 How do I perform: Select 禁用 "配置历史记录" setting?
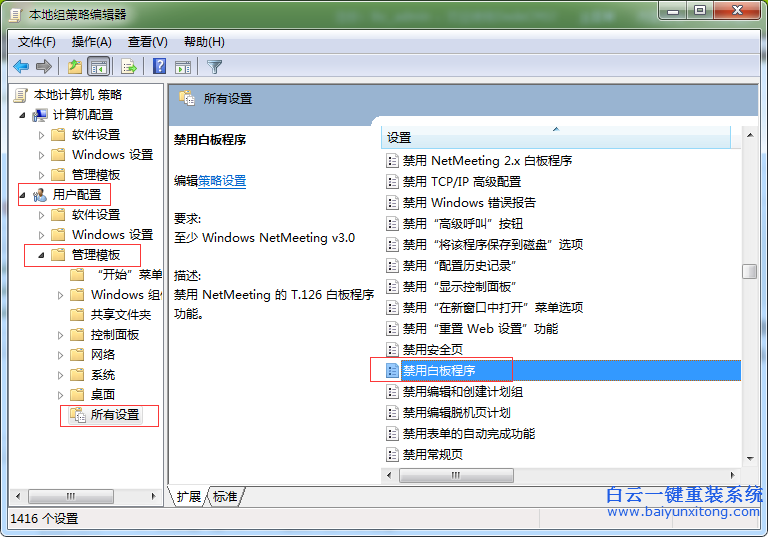click(x=459, y=266)
